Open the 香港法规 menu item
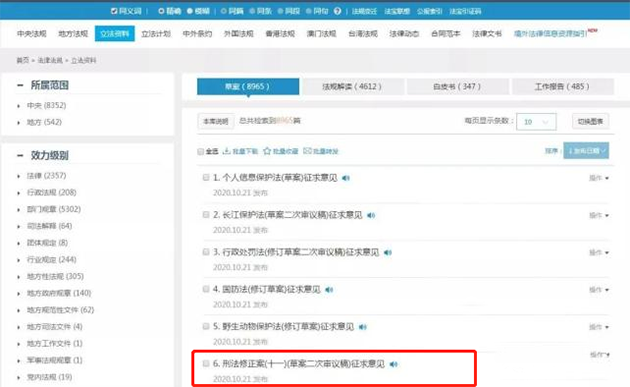 [x=280, y=34]
